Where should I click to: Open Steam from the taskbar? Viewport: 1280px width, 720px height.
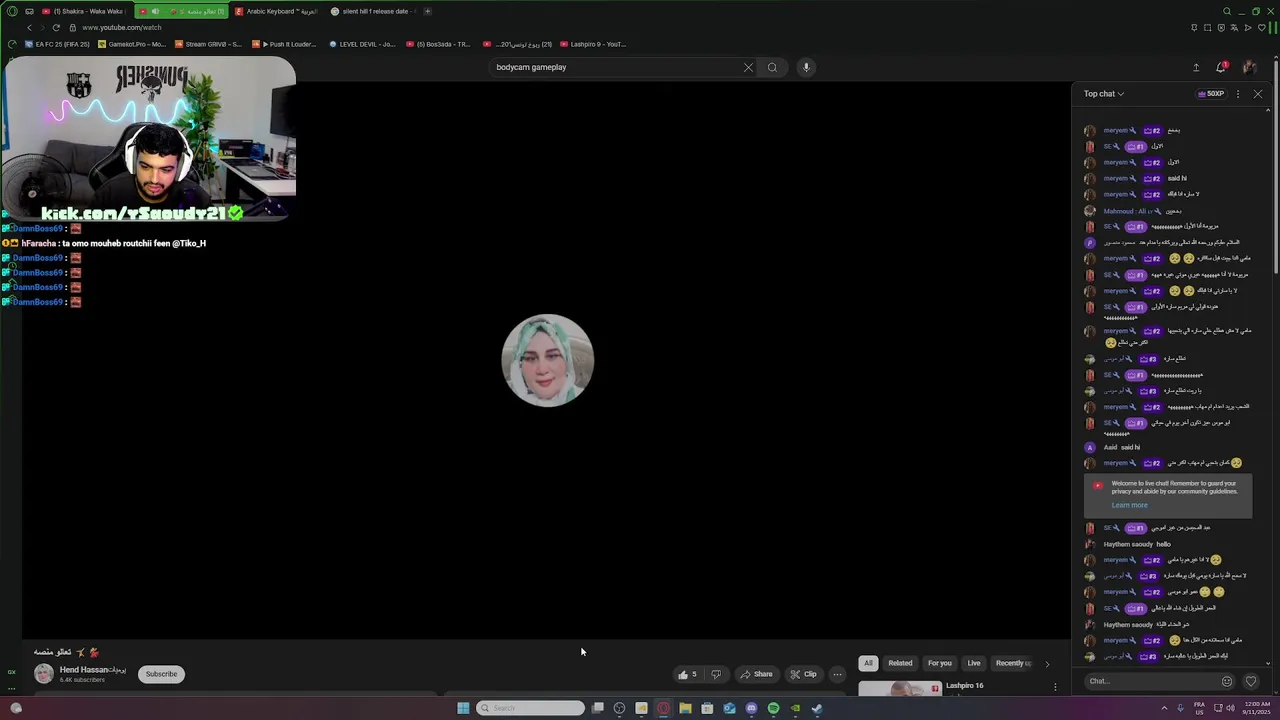click(x=817, y=708)
